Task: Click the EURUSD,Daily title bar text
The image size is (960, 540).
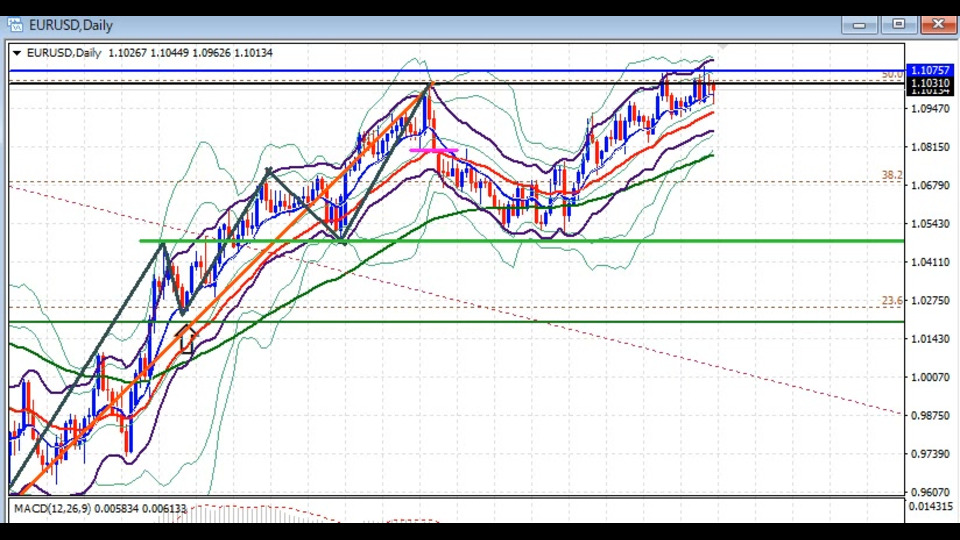Action: click(71, 25)
